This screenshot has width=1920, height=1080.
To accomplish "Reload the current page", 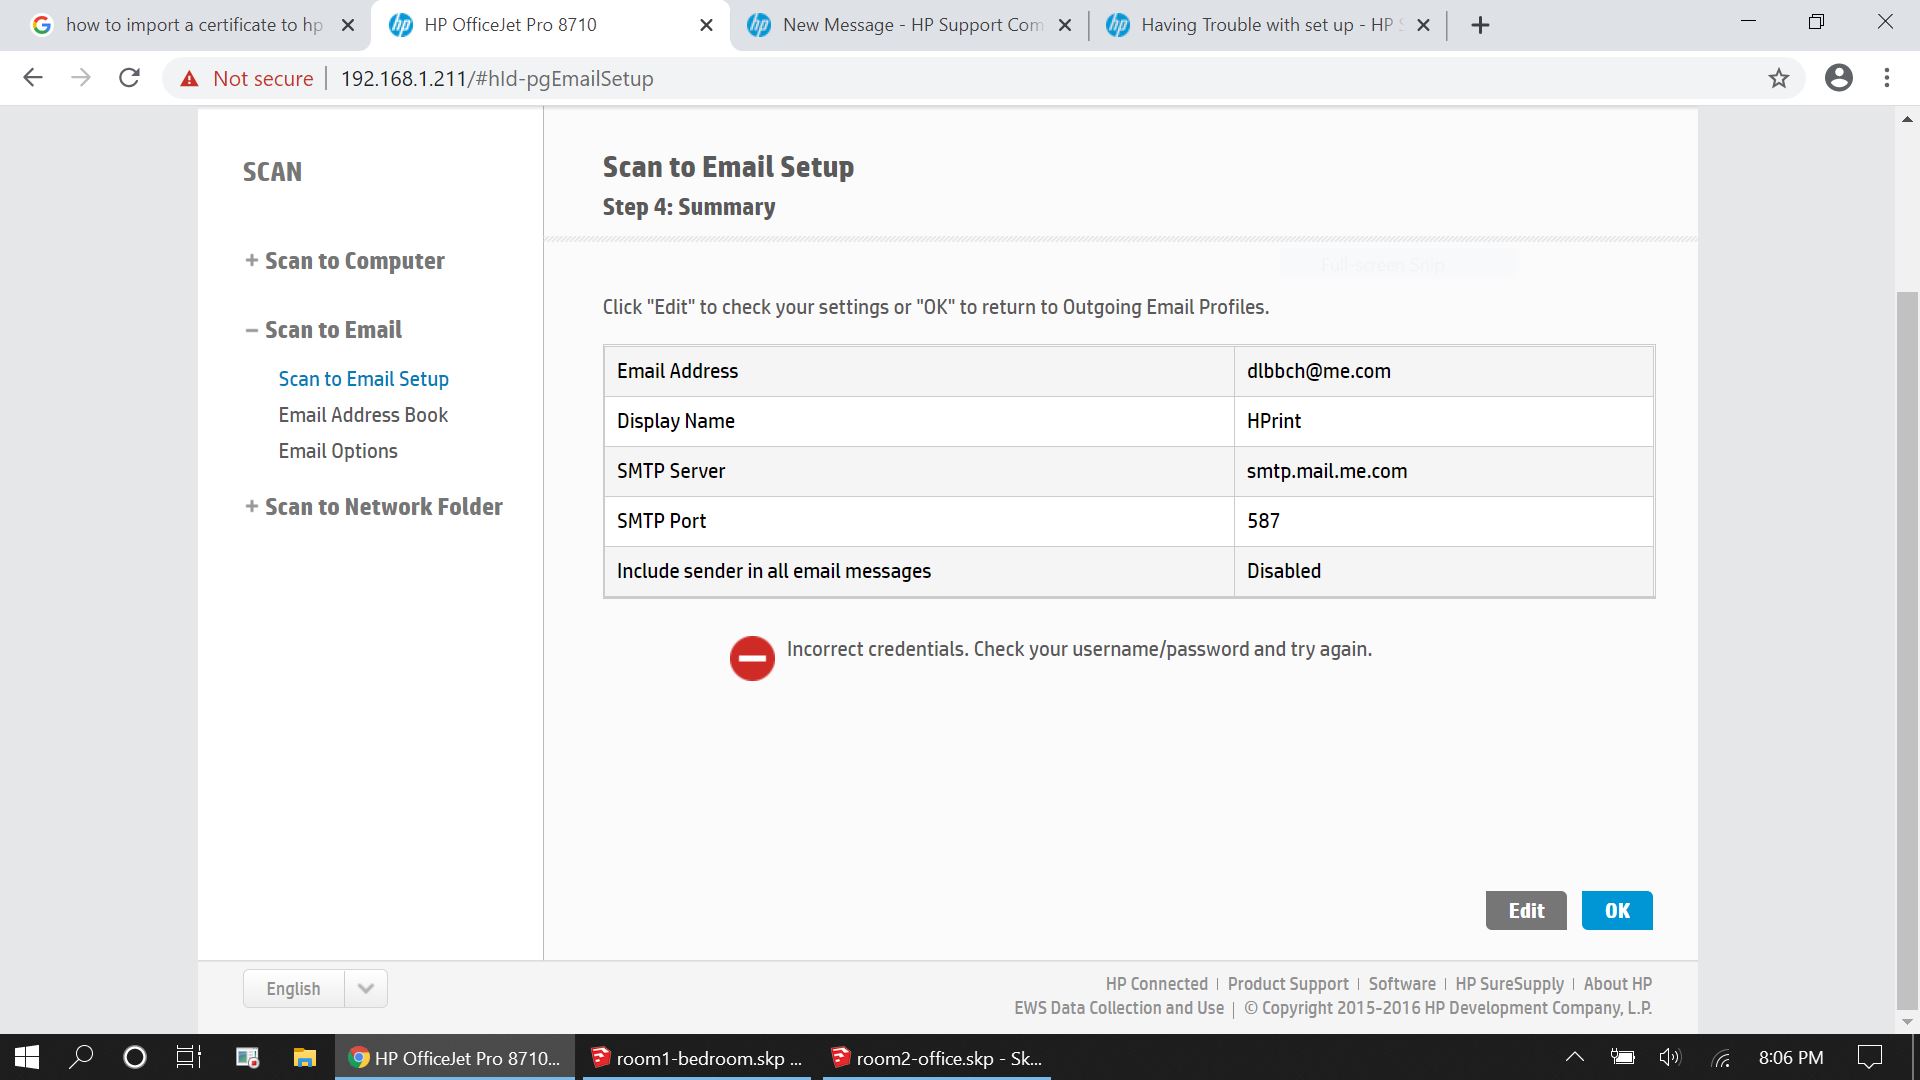I will pyautogui.click(x=129, y=78).
